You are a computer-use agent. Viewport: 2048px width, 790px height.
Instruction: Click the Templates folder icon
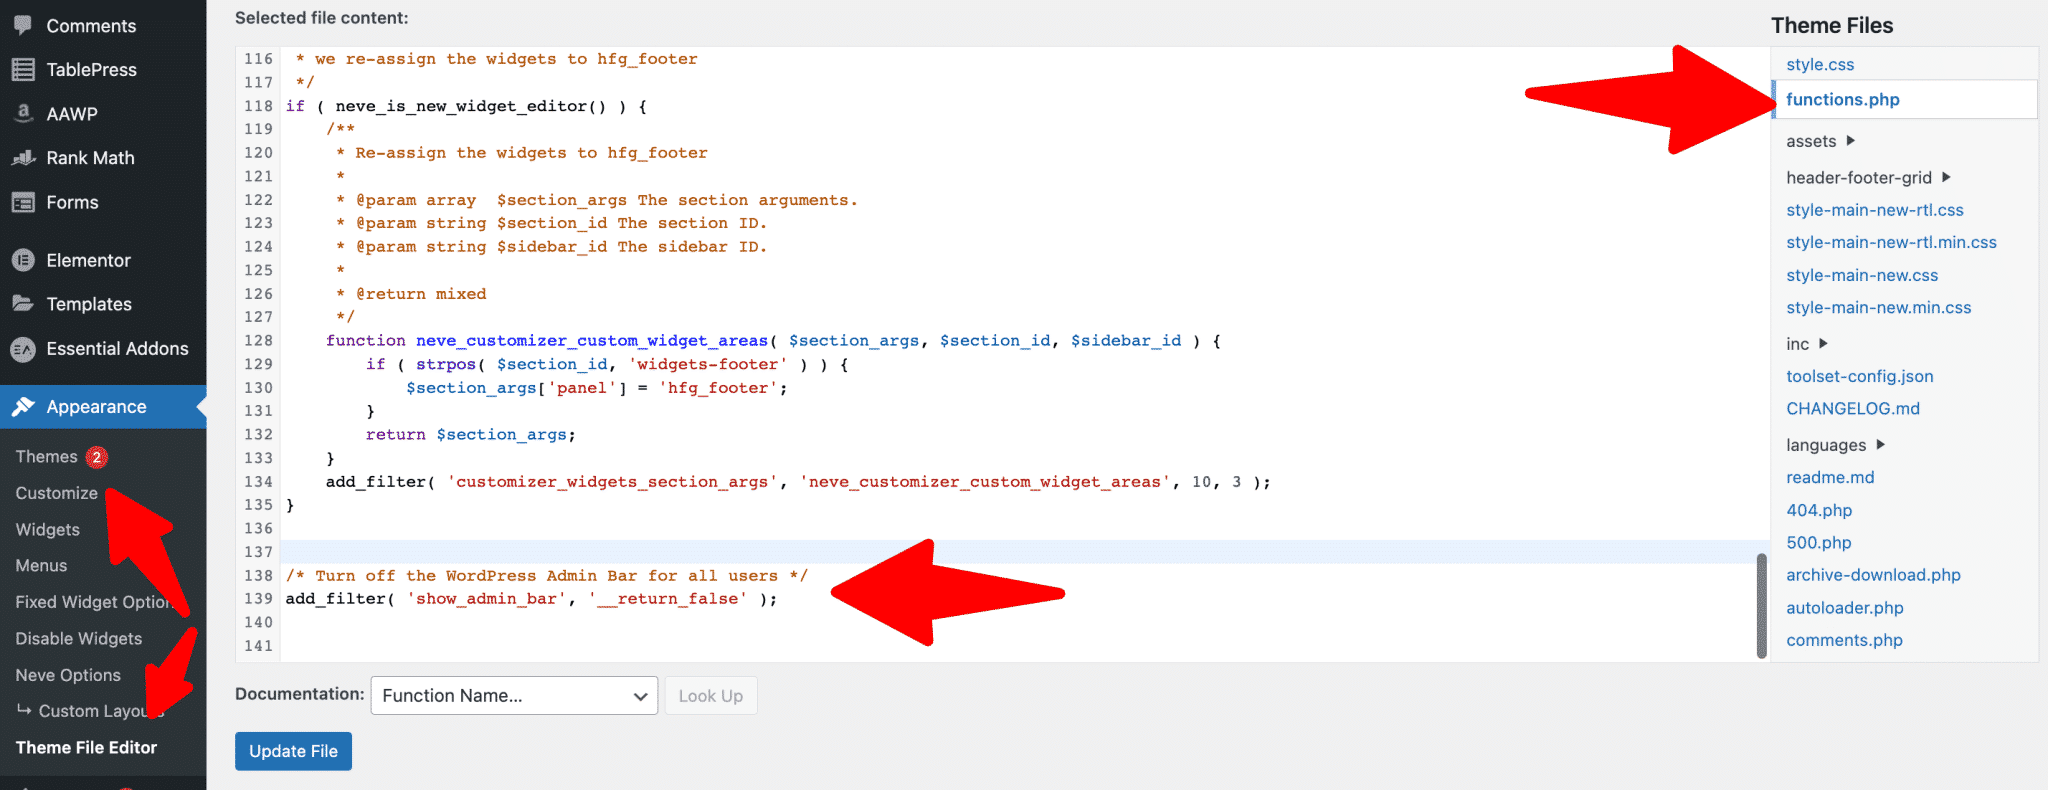coord(23,303)
